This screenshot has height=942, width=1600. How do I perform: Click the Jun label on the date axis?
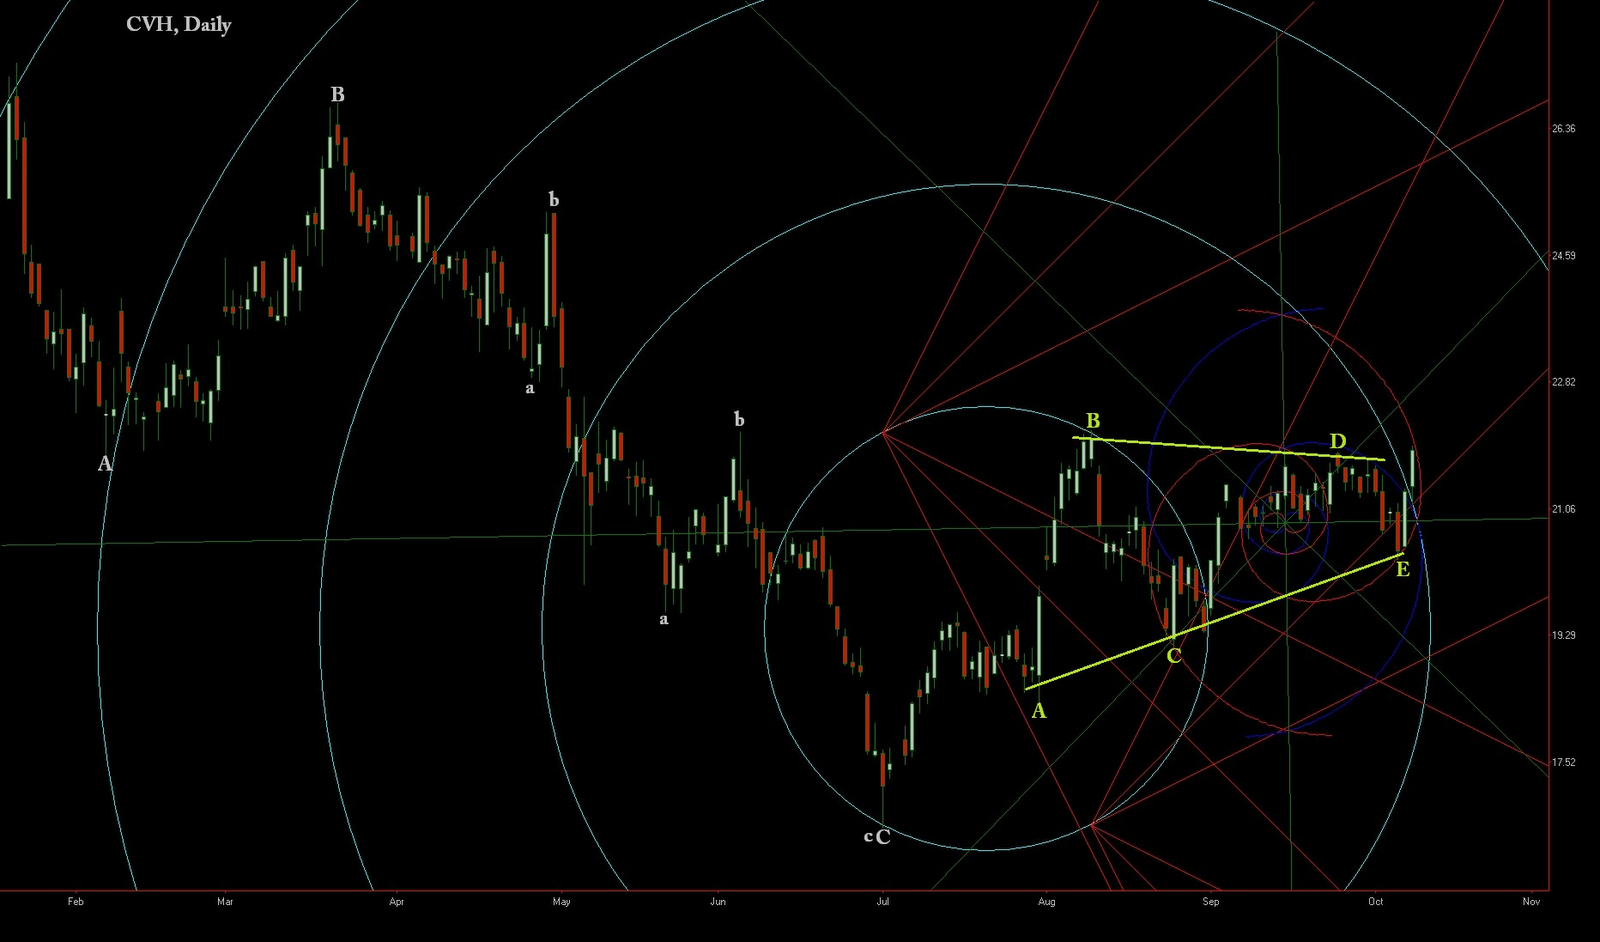tap(718, 901)
